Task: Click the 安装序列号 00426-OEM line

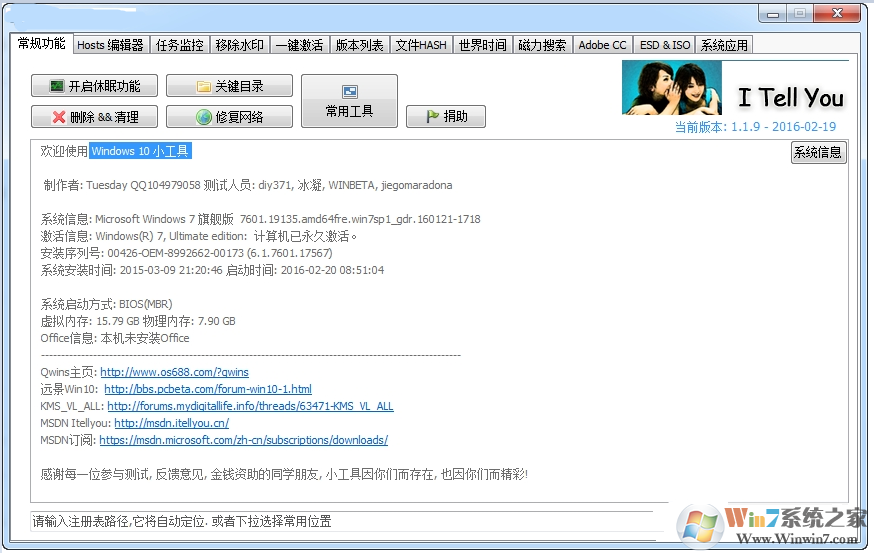Action: (186, 253)
